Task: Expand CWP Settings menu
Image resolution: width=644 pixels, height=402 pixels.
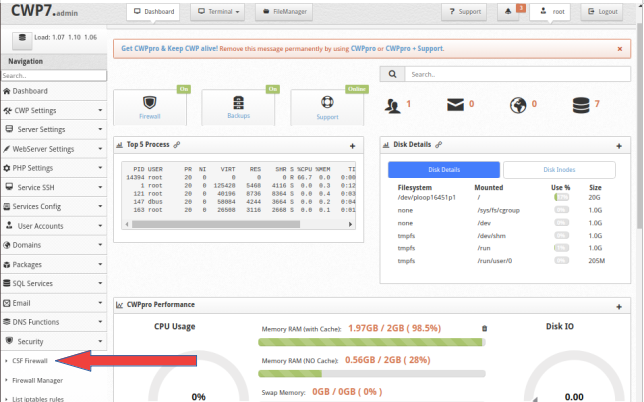Action: [54, 110]
